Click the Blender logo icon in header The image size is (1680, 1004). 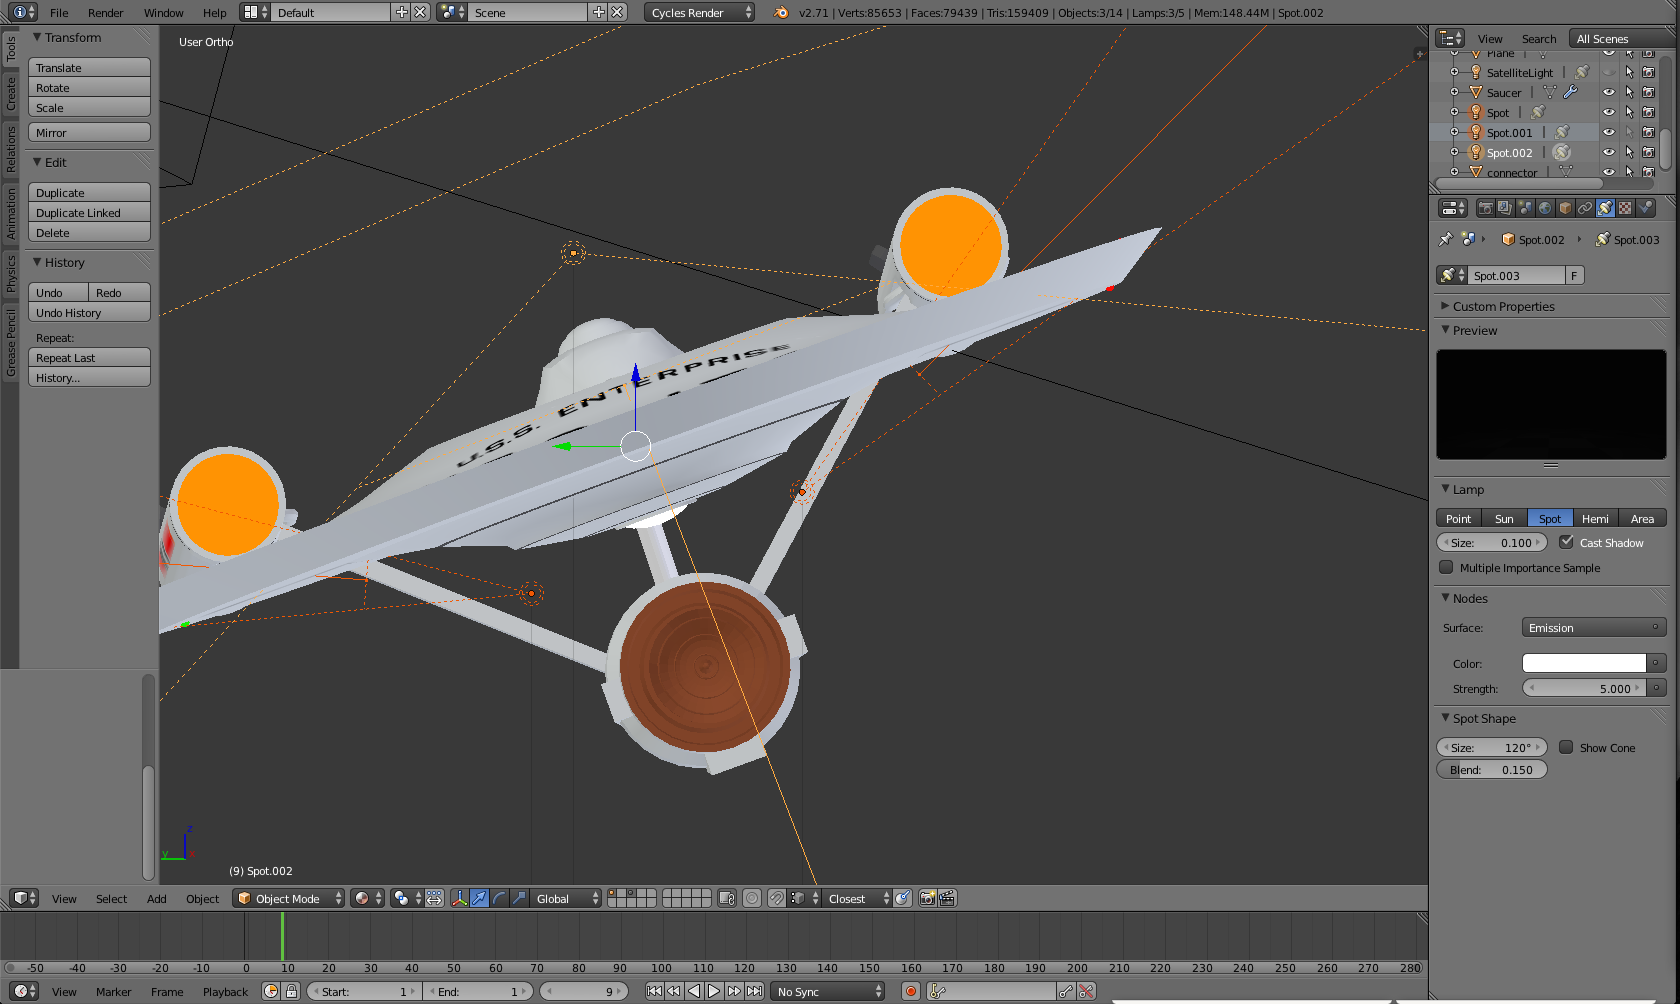pos(781,12)
